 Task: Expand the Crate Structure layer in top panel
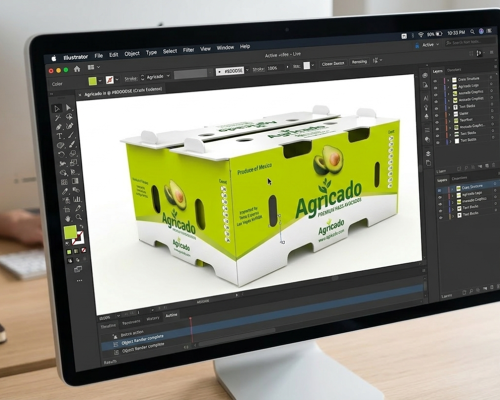449,80
